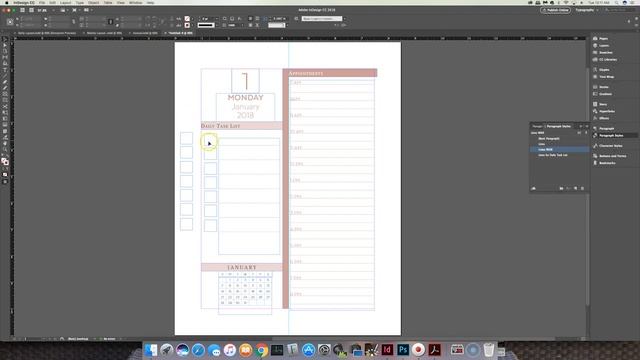The width and height of the screenshot is (640, 360).
Task: Open the Screen Mode dropdown in application bar
Action: (x=76, y=10)
